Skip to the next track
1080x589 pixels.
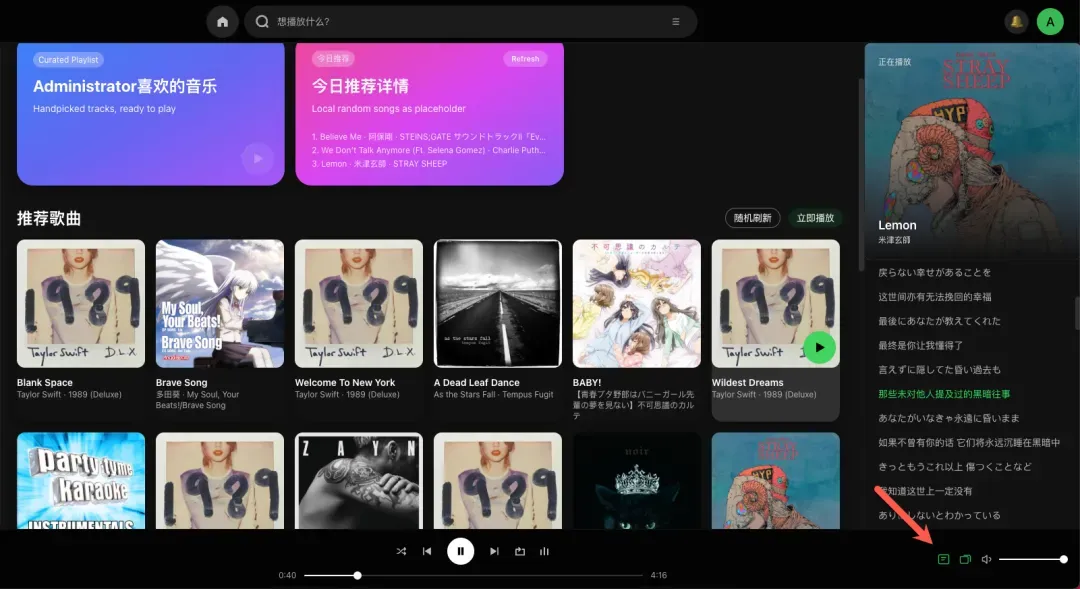[494, 551]
